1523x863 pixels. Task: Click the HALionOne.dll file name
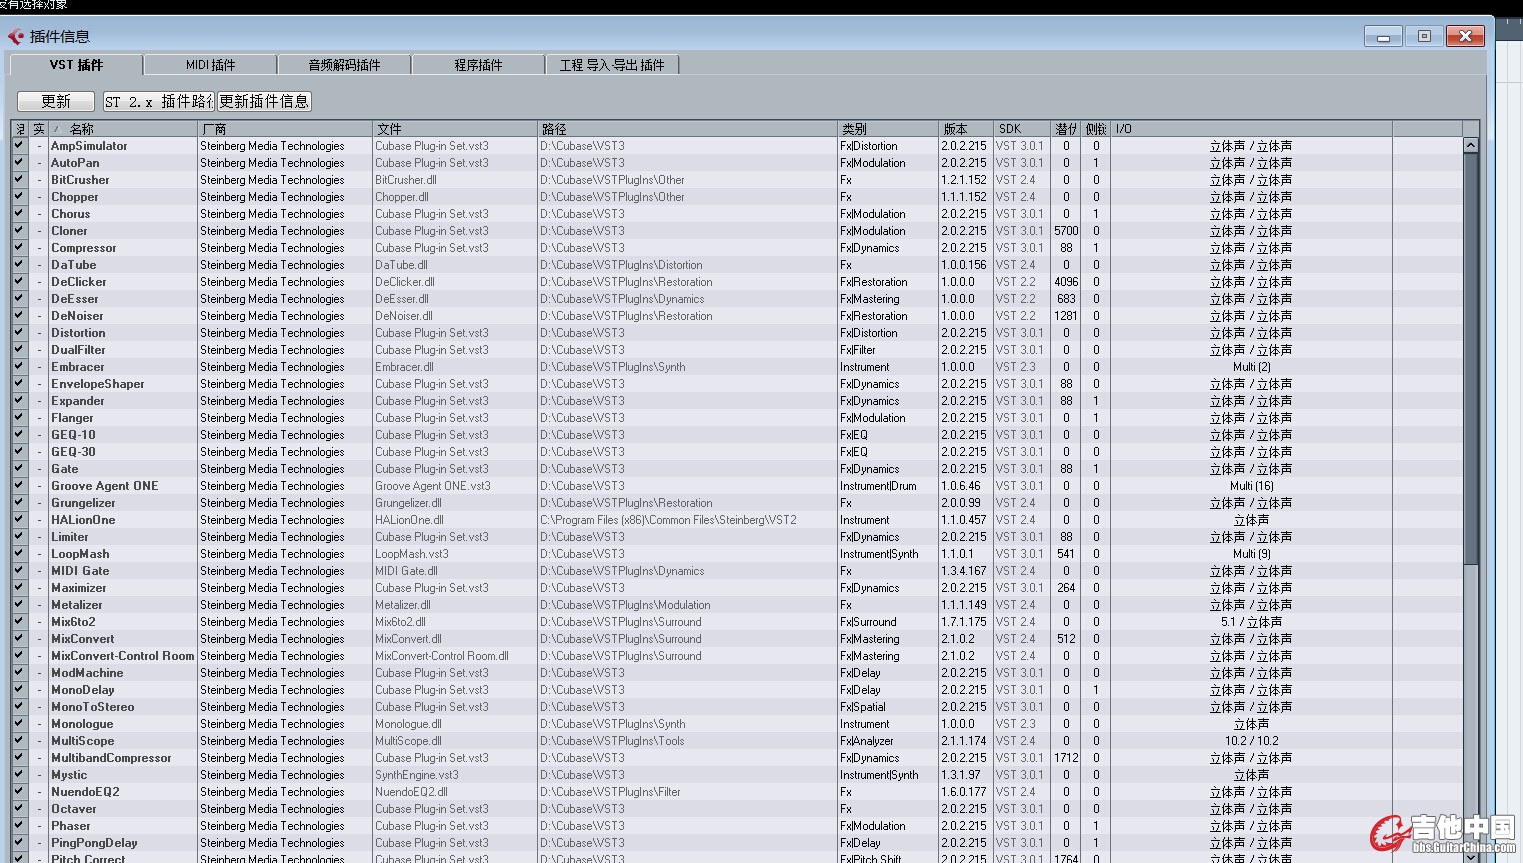[x=409, y=520]
